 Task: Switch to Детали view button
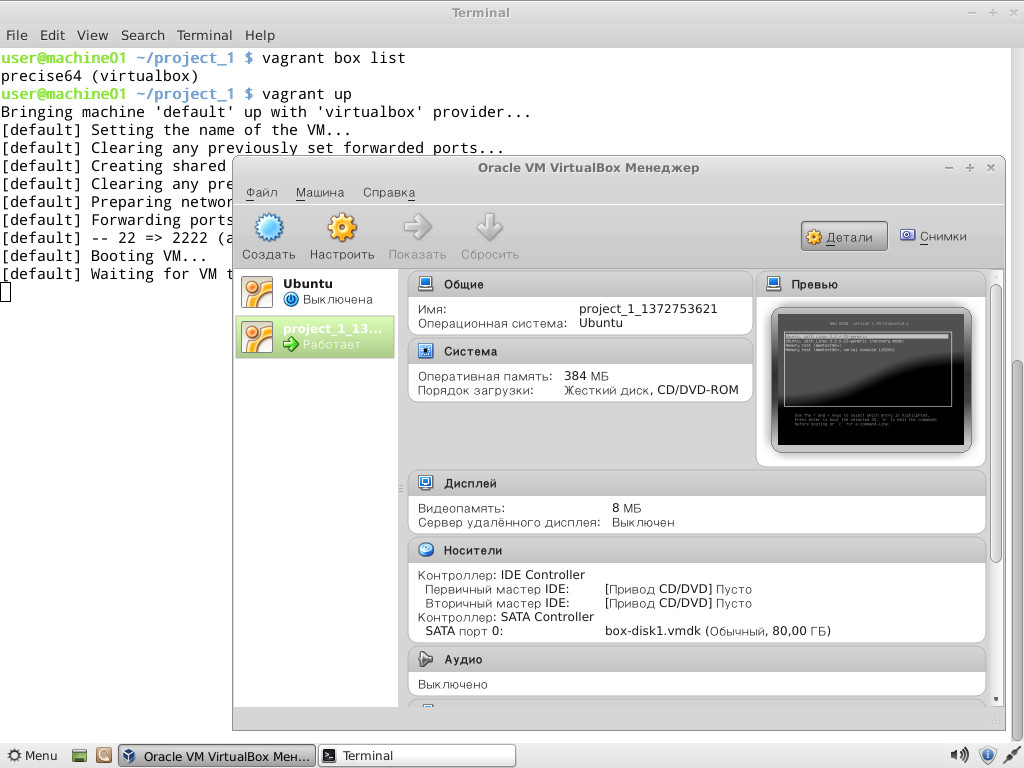point(844,236)
